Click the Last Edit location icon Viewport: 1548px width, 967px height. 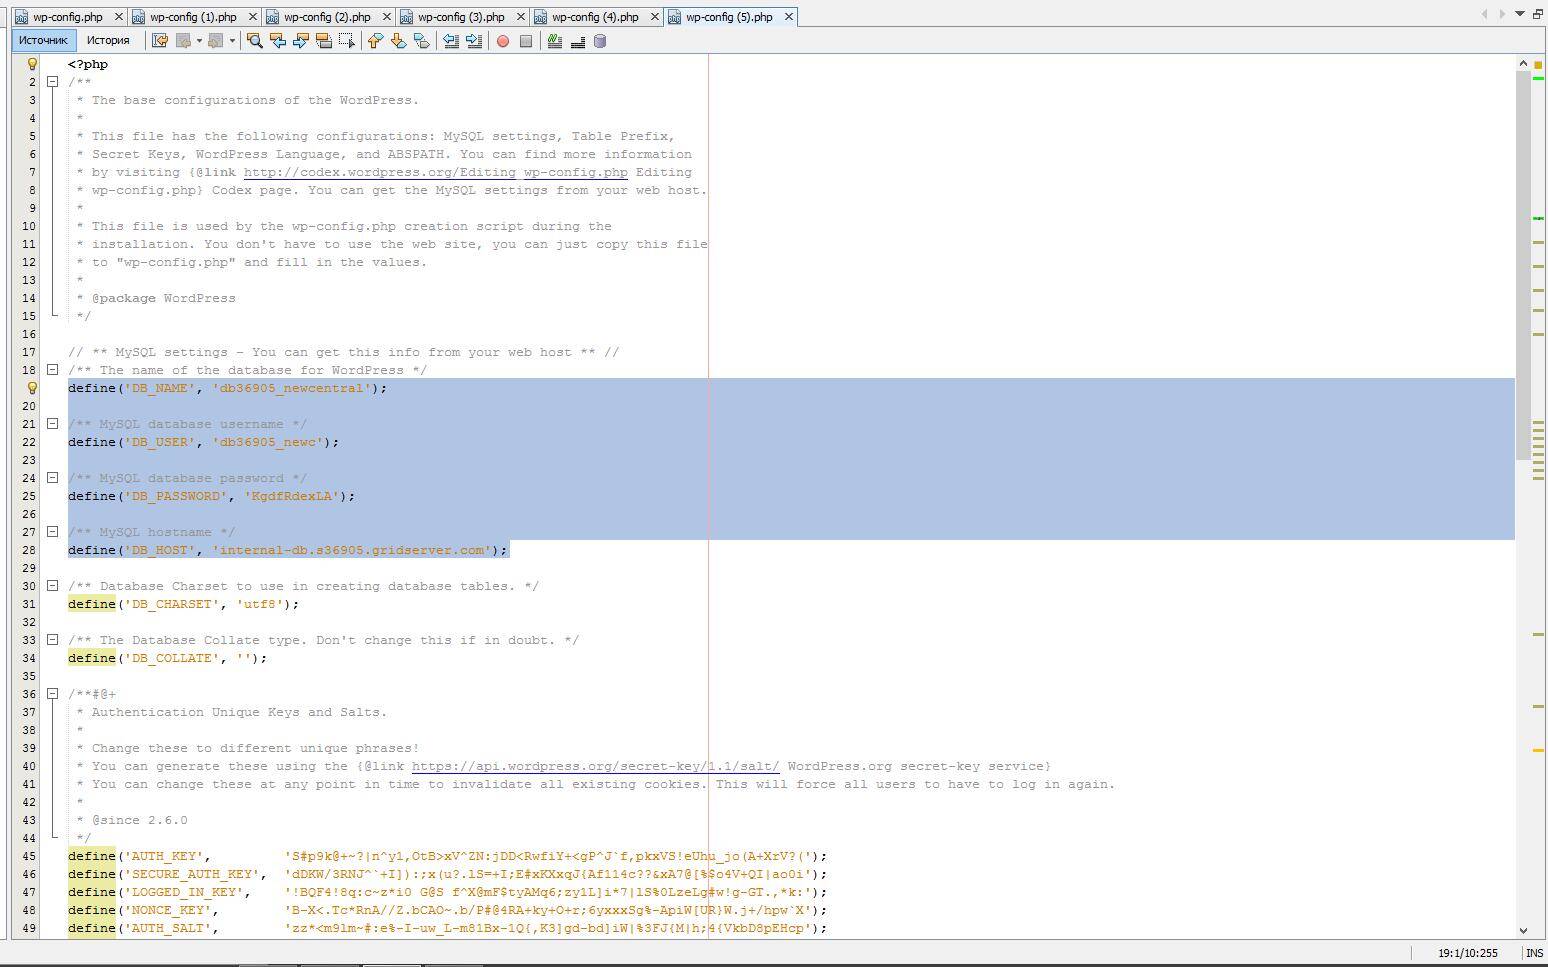pos(159,41)
